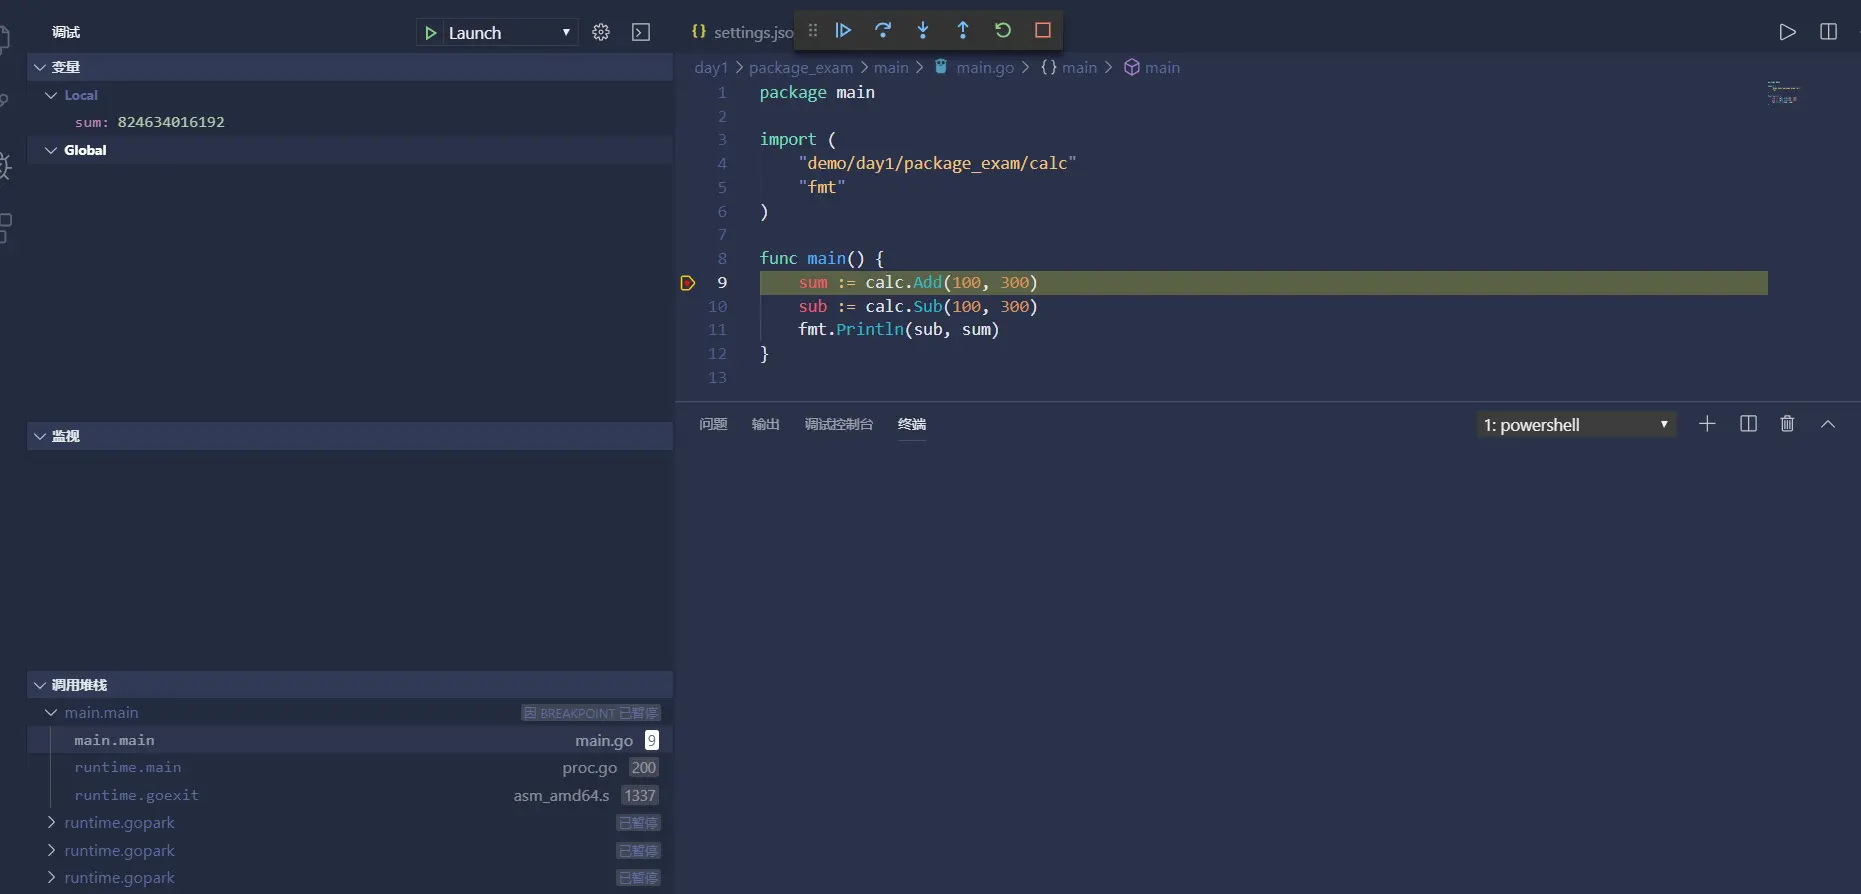Split the editor with the layout icon
Screen dimensions: 1861x894
pos(1828,32)
